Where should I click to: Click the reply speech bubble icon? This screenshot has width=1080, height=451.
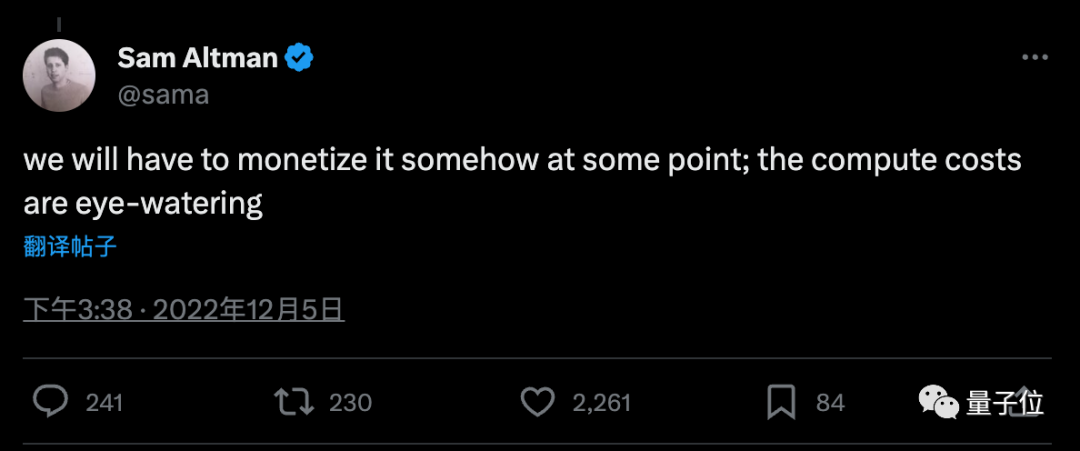pyautogui.click(x=50, y=402)
